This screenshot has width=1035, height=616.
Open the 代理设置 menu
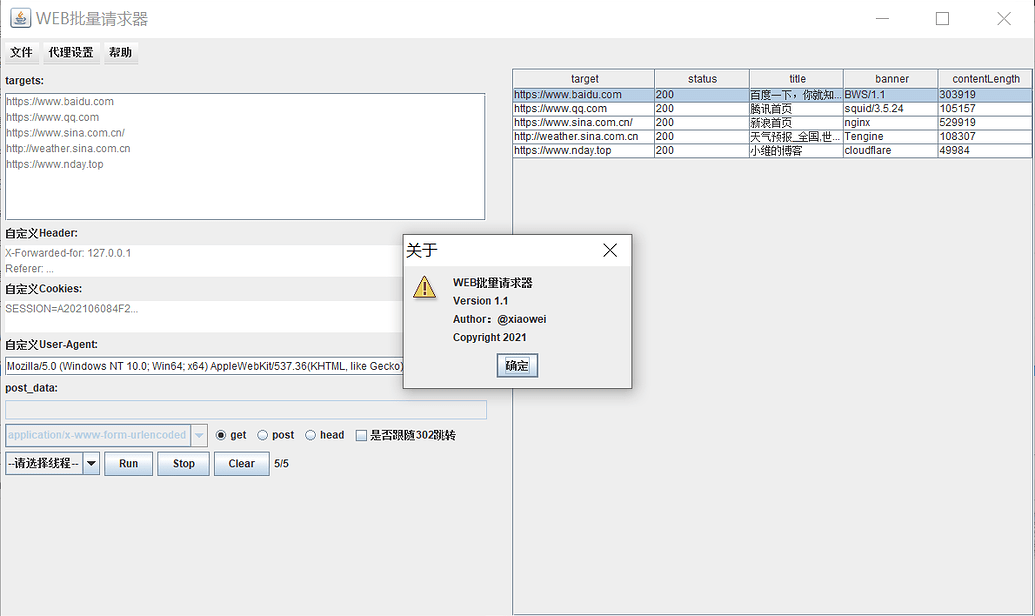[70, 52]
